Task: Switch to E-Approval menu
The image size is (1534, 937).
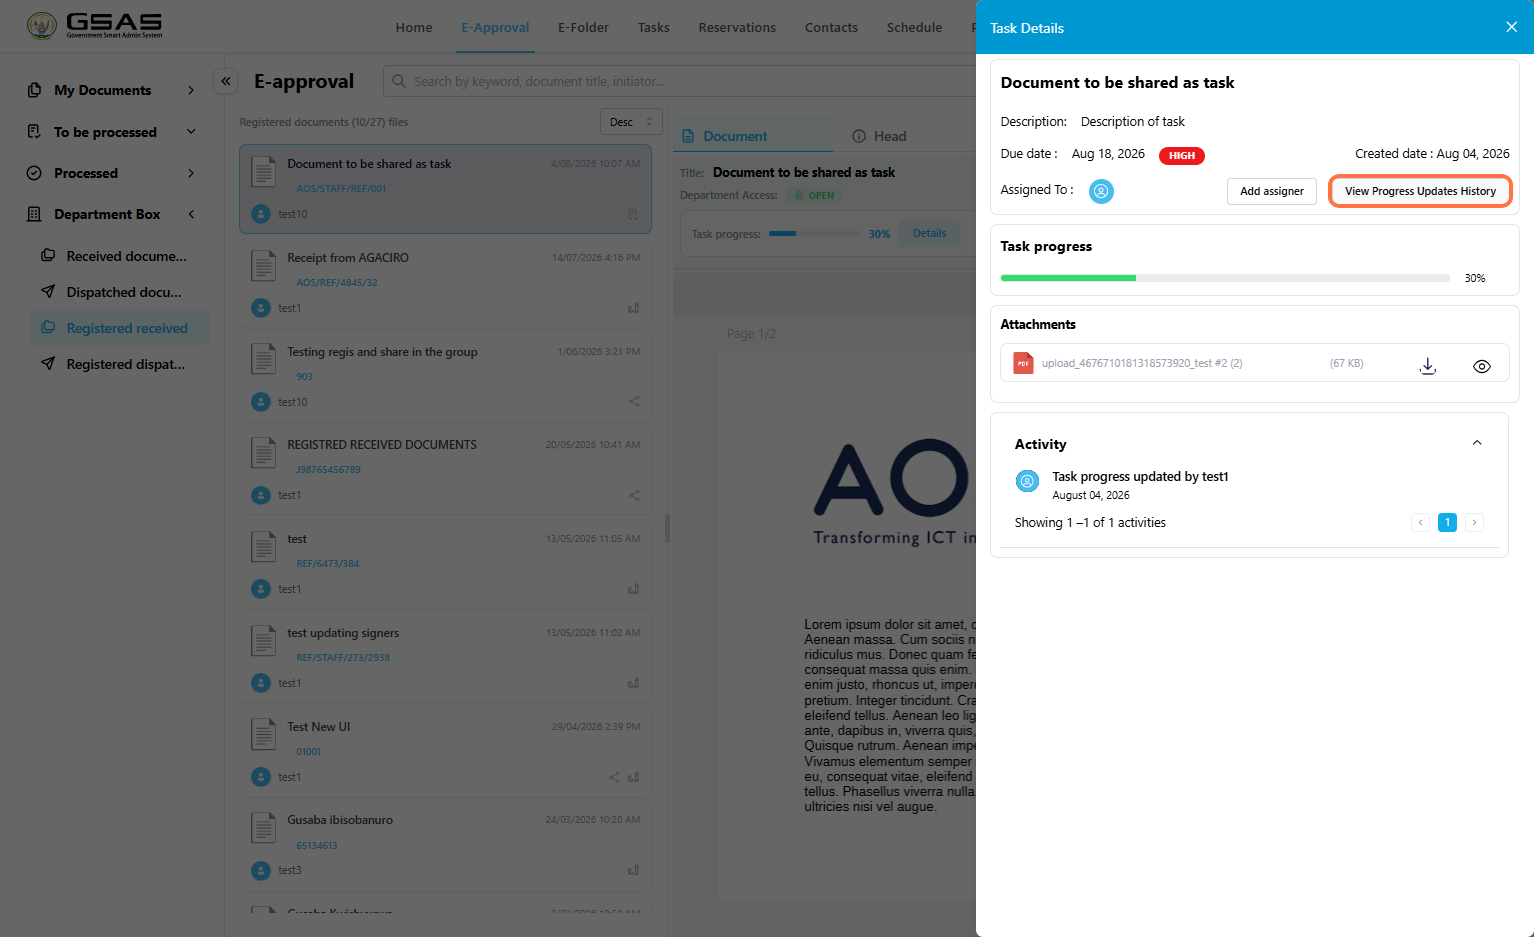Action: [495, 27]
